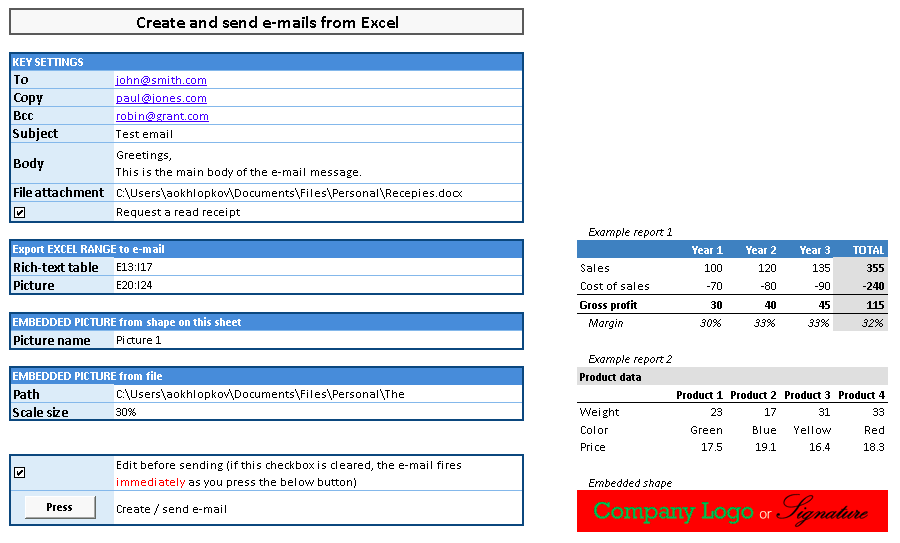Click the 'EMBEDDED PICTURE from shape on this sheet' header
The width and height of the screenshot is (900, 543).
pyautogui.click(x=266, y=322)
